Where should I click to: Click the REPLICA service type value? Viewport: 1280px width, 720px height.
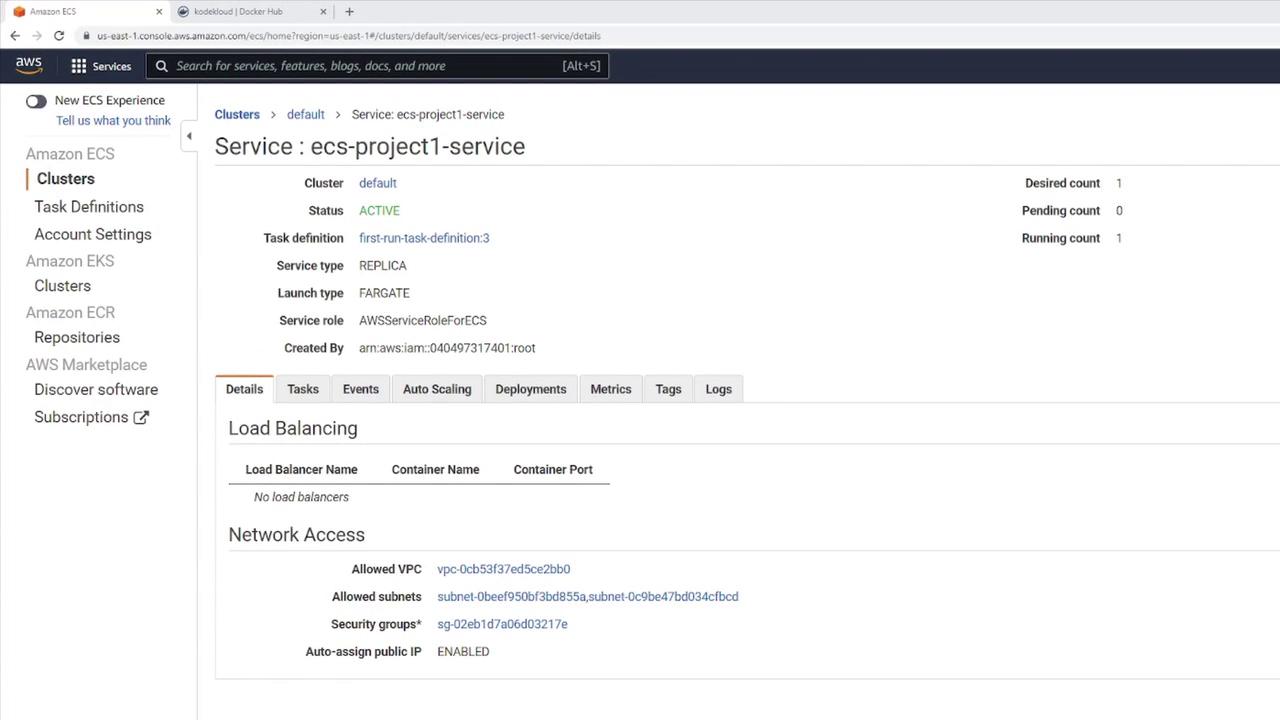coord(383,266)
